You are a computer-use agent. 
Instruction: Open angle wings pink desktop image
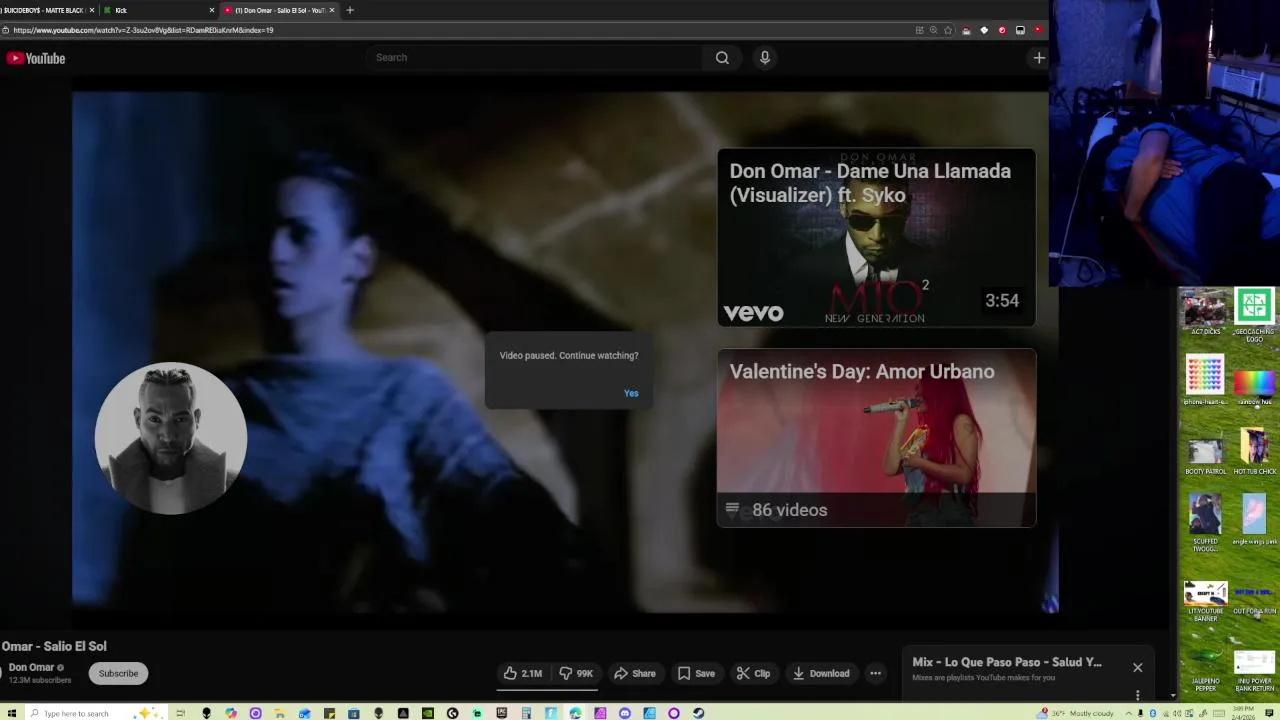[x=1254, y=520]
